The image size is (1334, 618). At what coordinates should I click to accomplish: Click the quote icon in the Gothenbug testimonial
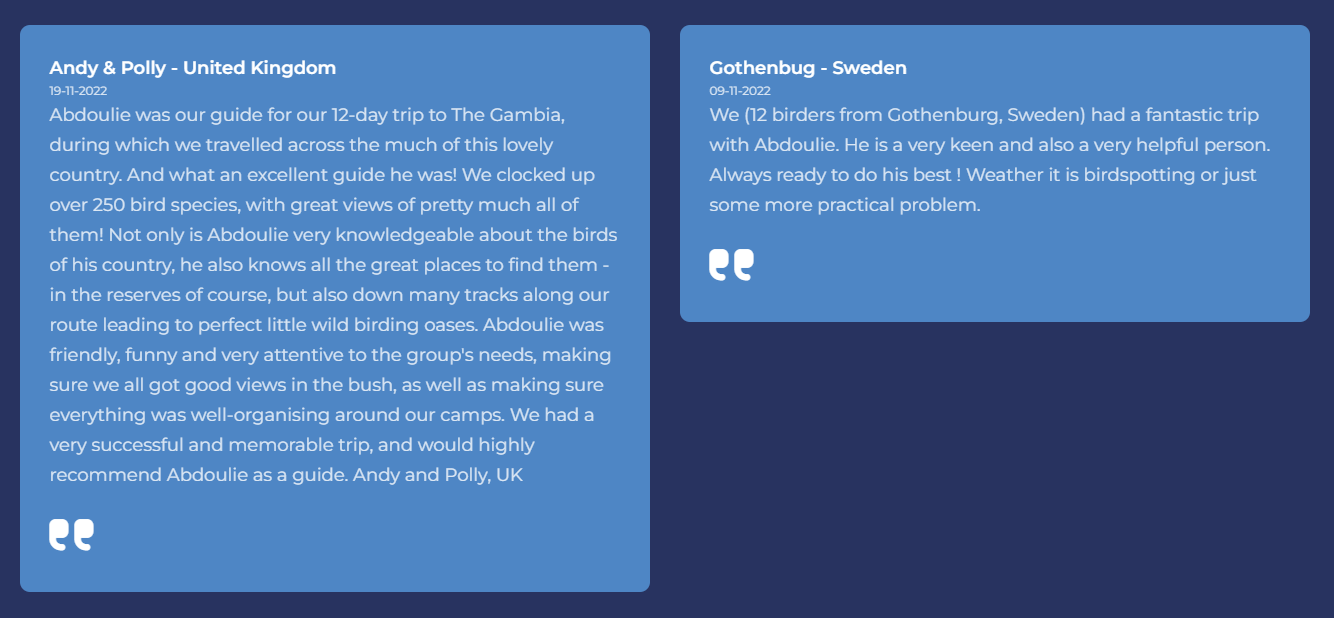(731, 265)
